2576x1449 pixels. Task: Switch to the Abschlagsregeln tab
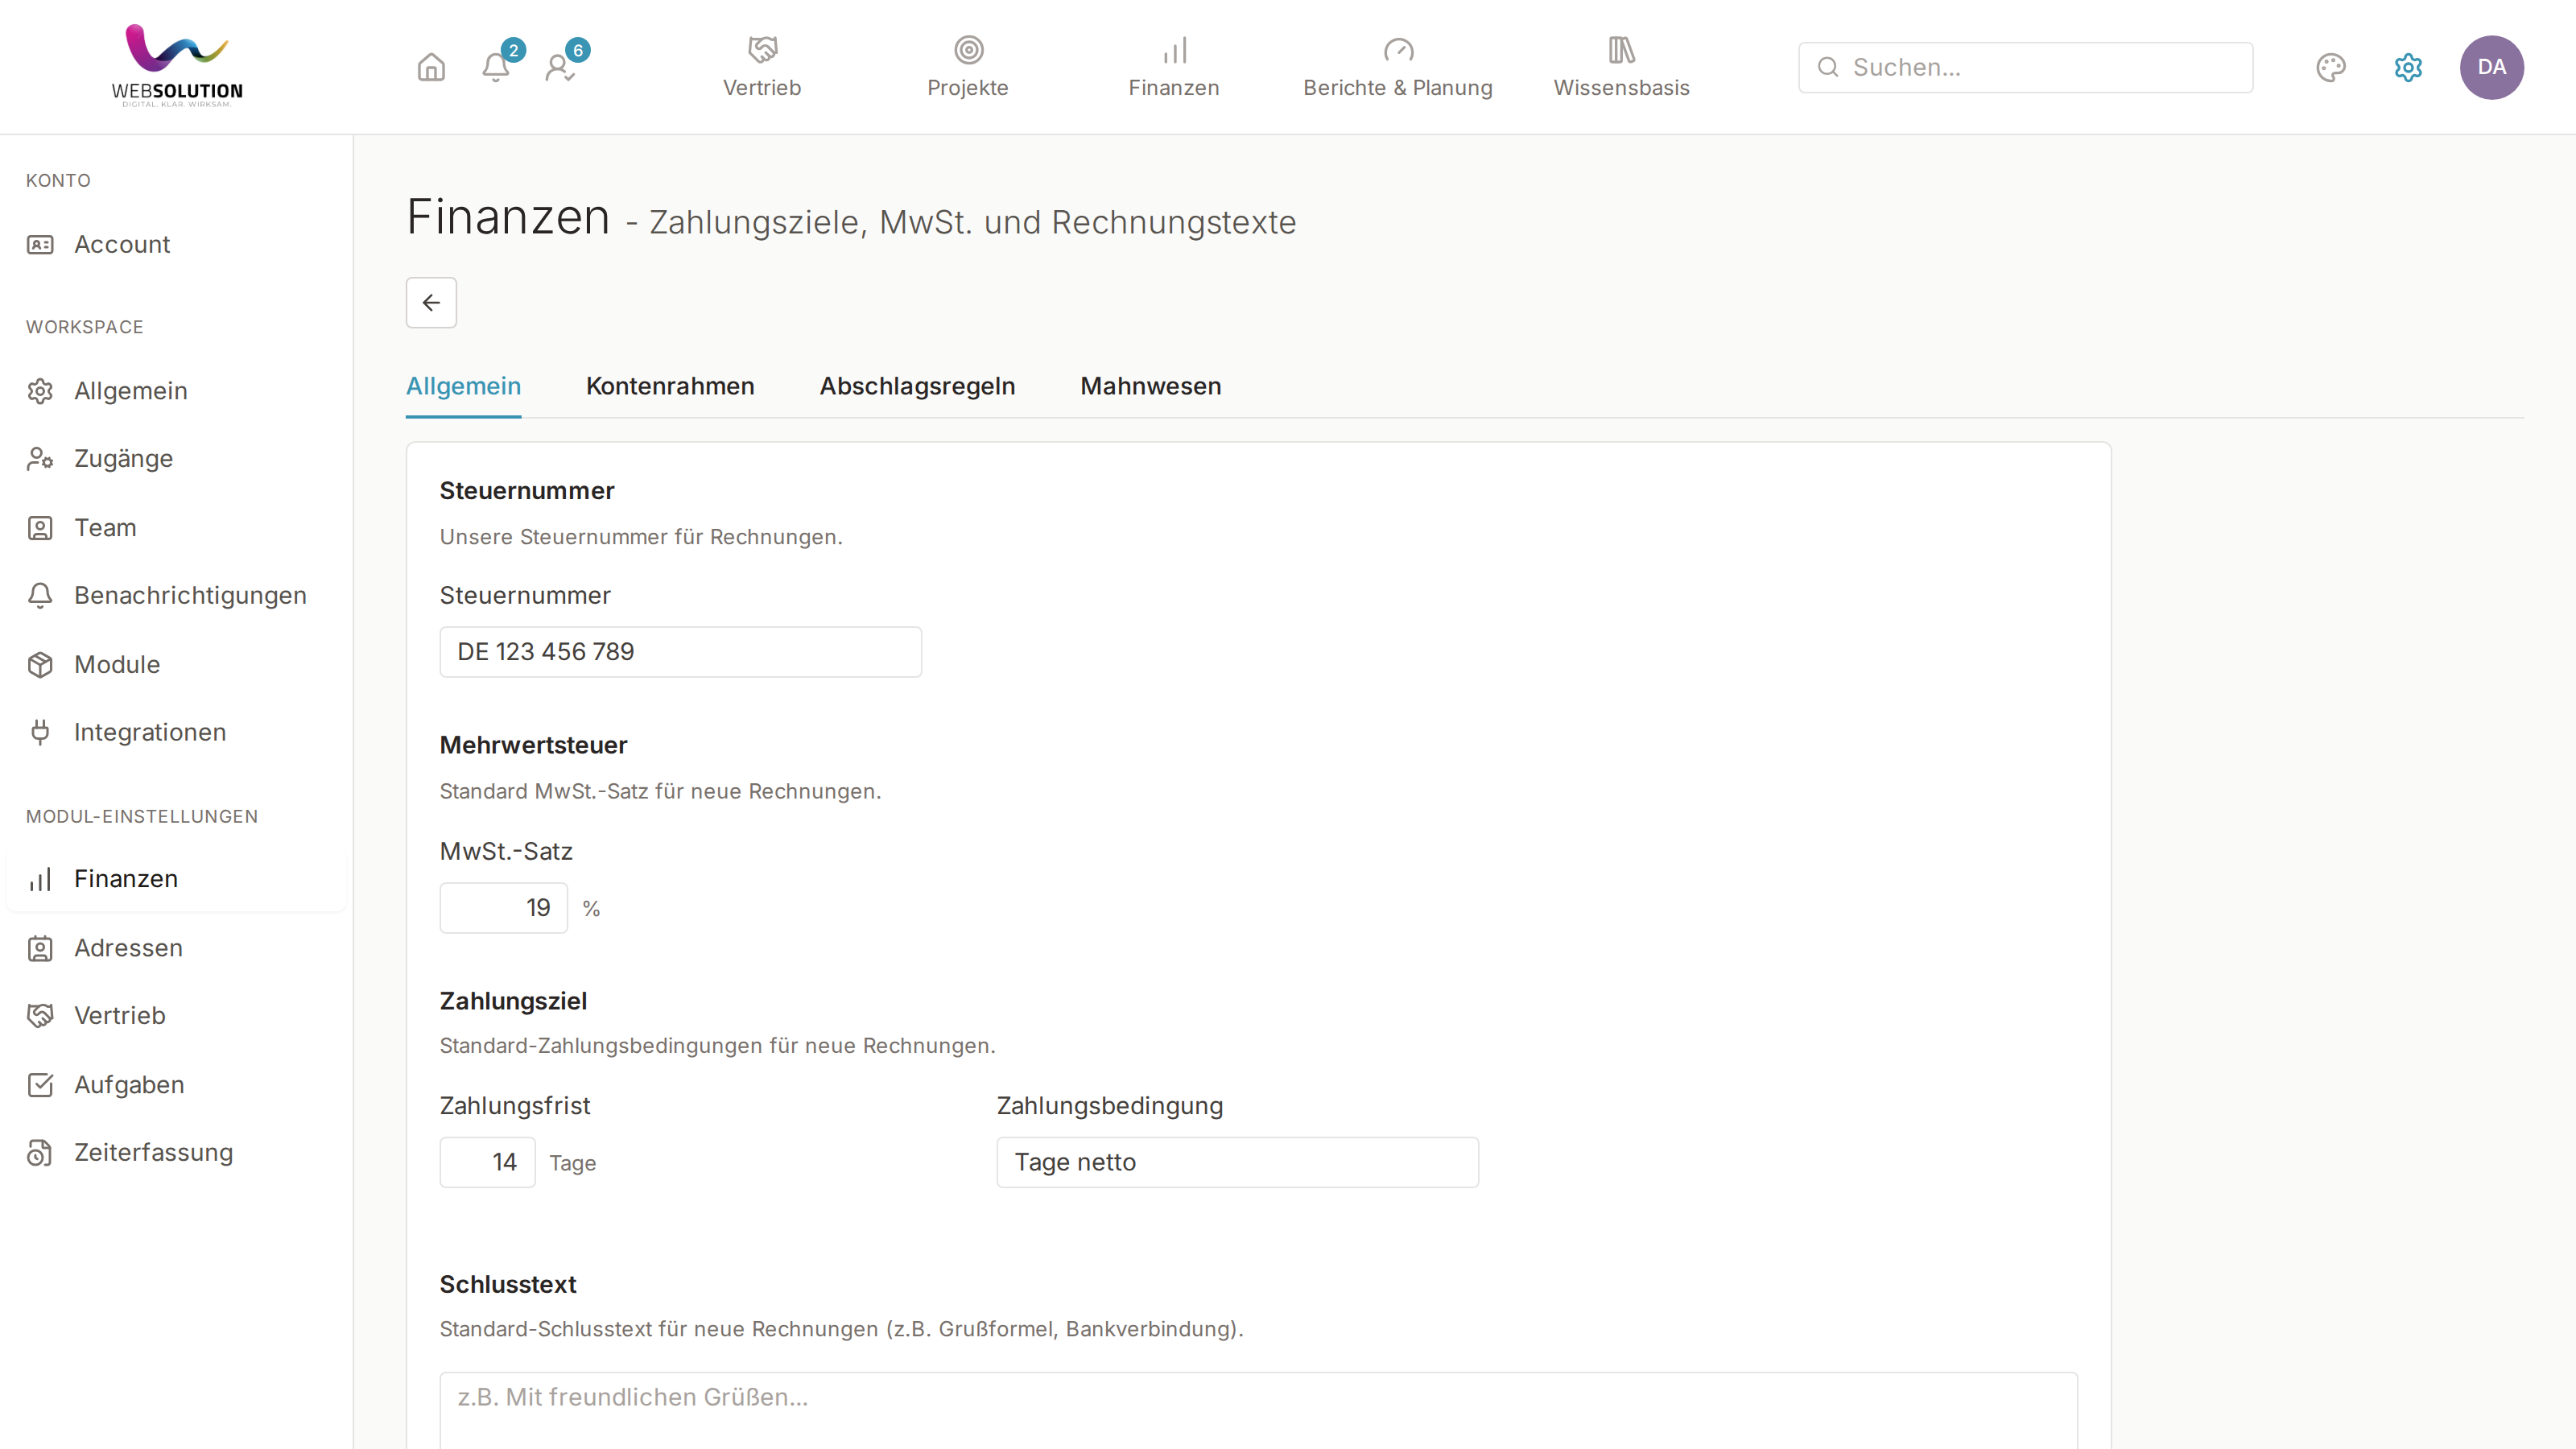pyautogui.click(x=917, y=386)
